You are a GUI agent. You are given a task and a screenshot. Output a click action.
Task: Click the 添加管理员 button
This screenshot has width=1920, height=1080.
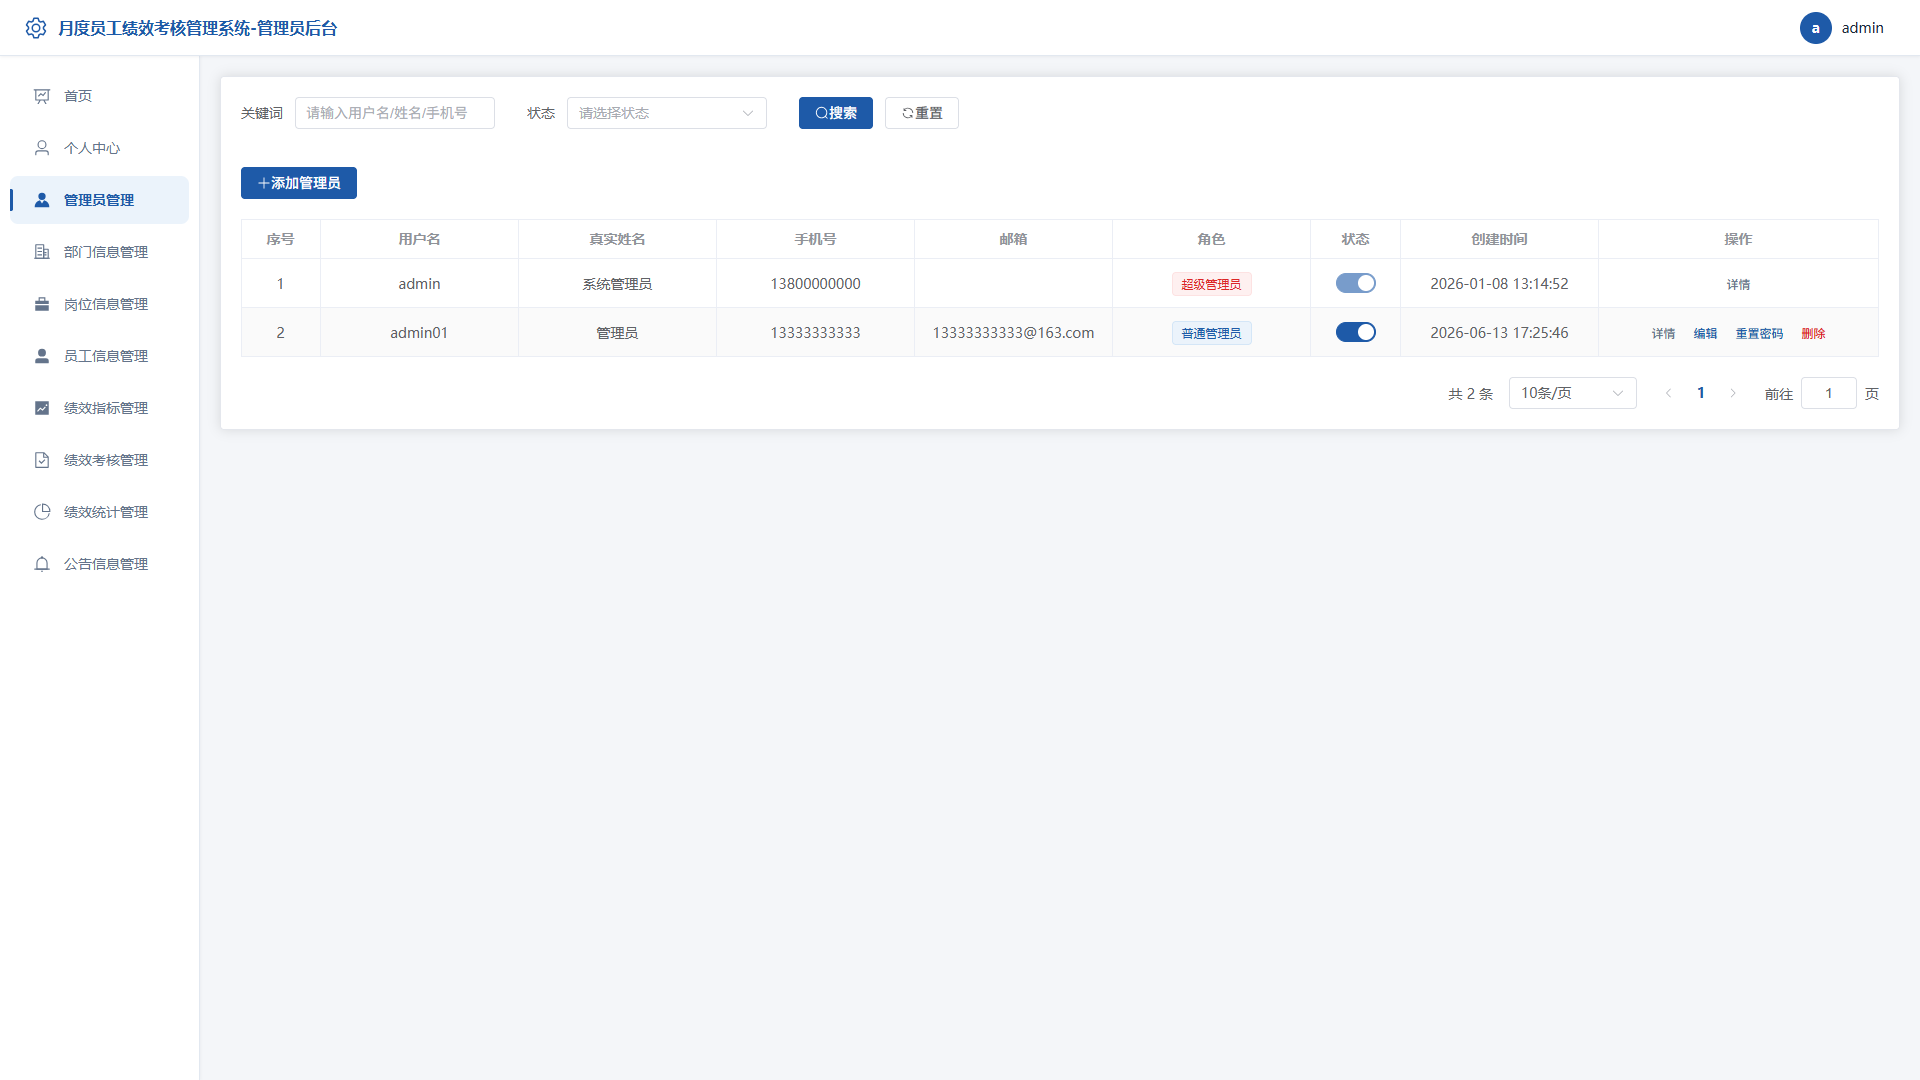(x=298, y=183)
